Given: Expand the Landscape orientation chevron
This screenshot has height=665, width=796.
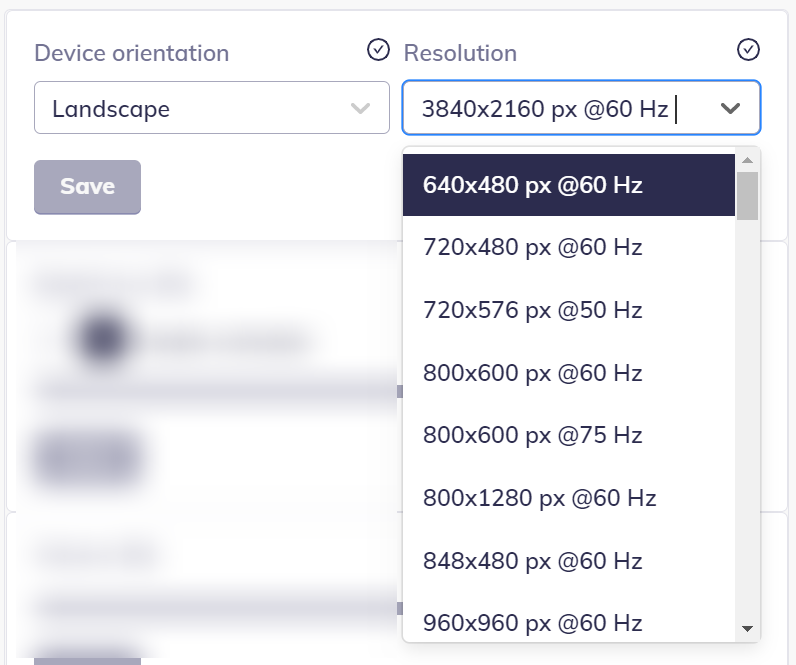Looking at the screenshot, I should point(360,108).
